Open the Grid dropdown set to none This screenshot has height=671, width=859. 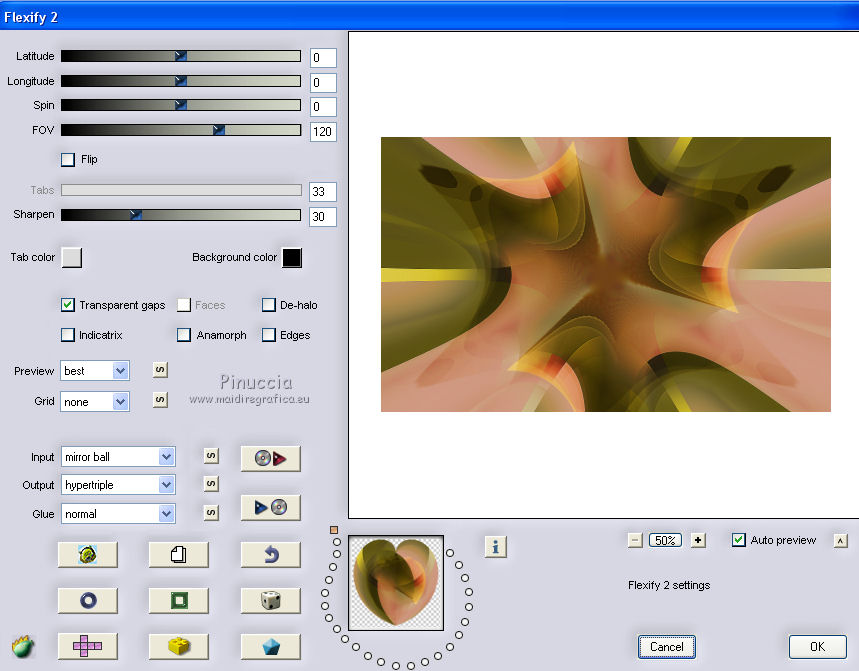95,402
